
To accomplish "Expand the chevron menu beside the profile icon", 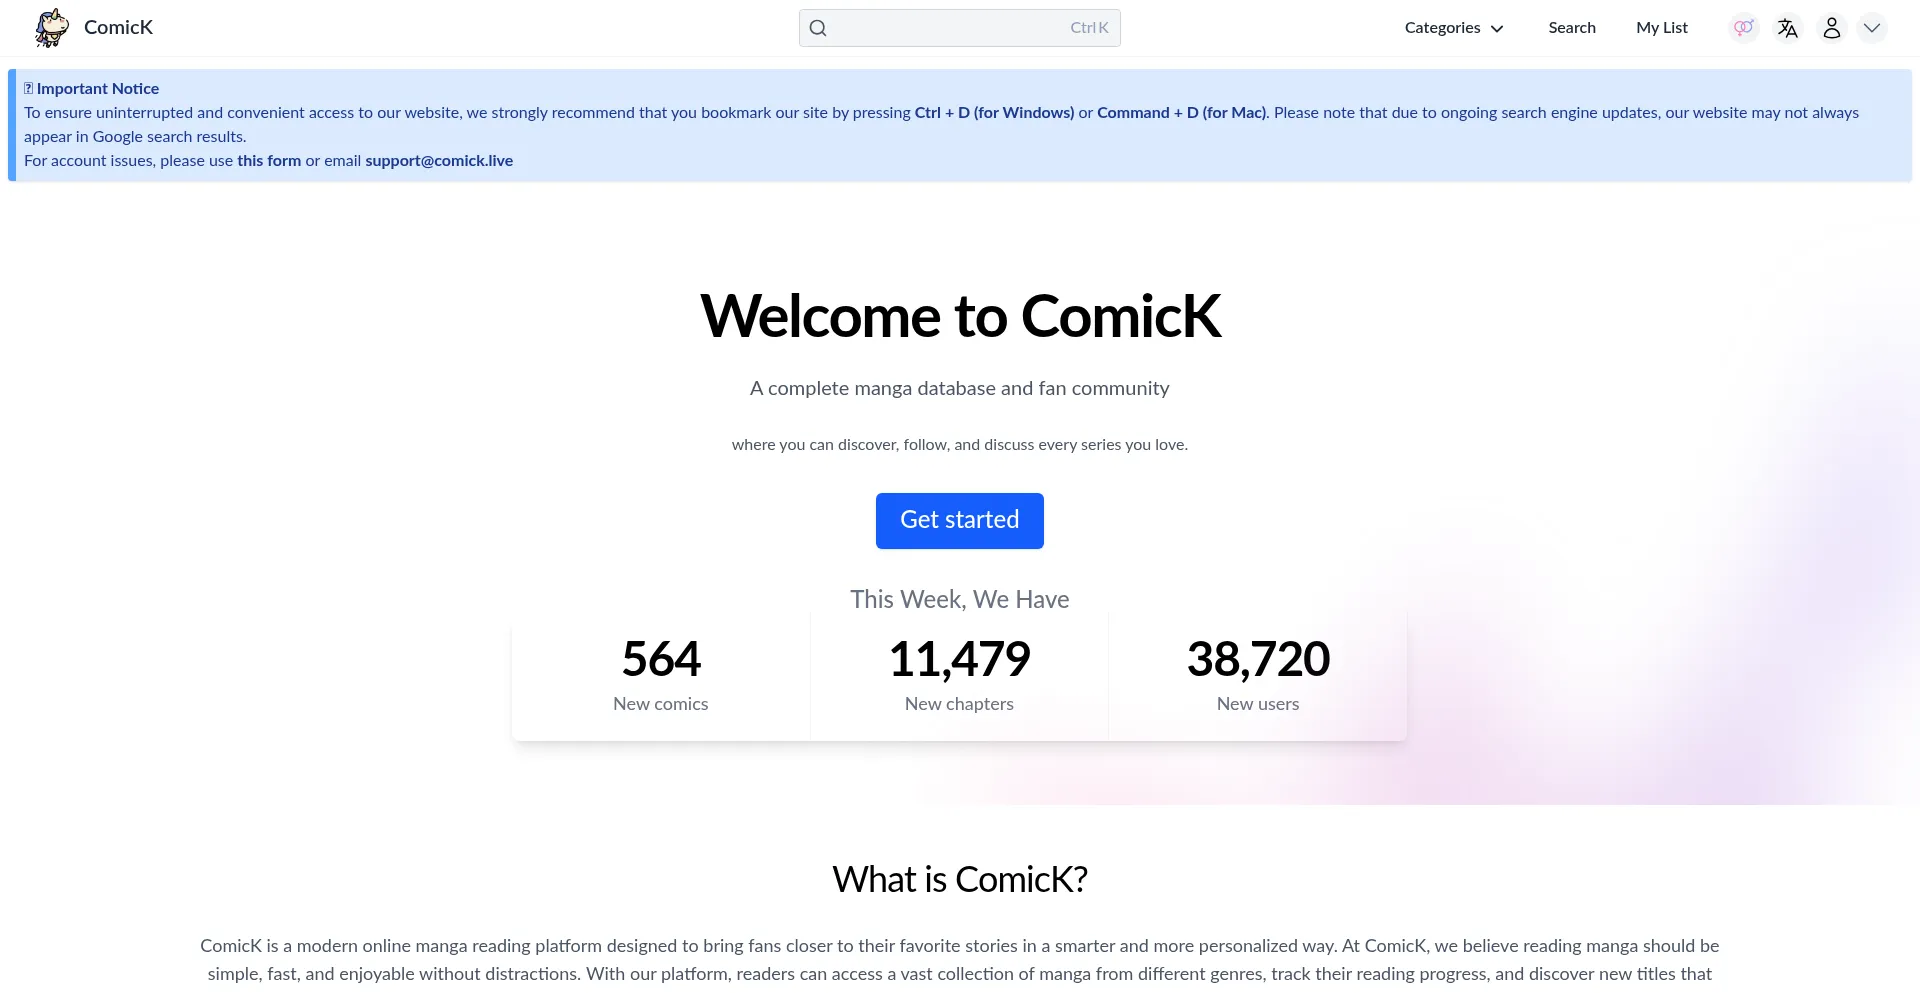I will coord(1872,28).
